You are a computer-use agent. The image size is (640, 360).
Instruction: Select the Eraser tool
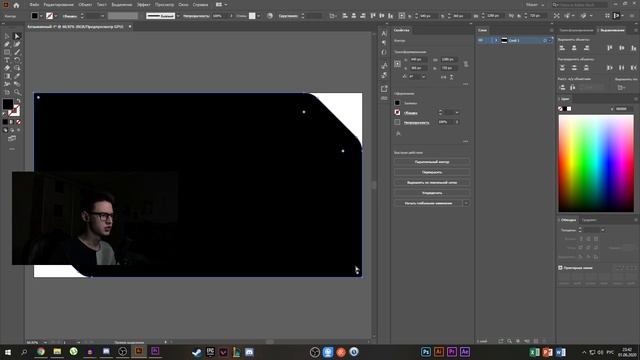(x=7, y=68)
